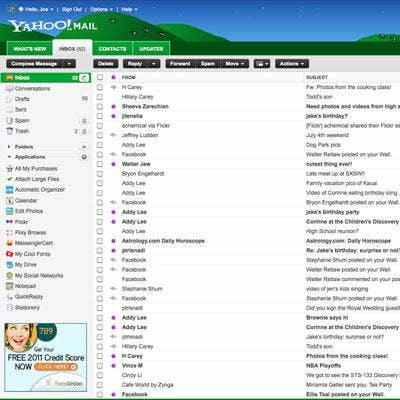Refresh the Inbox folder

[85, 78]
